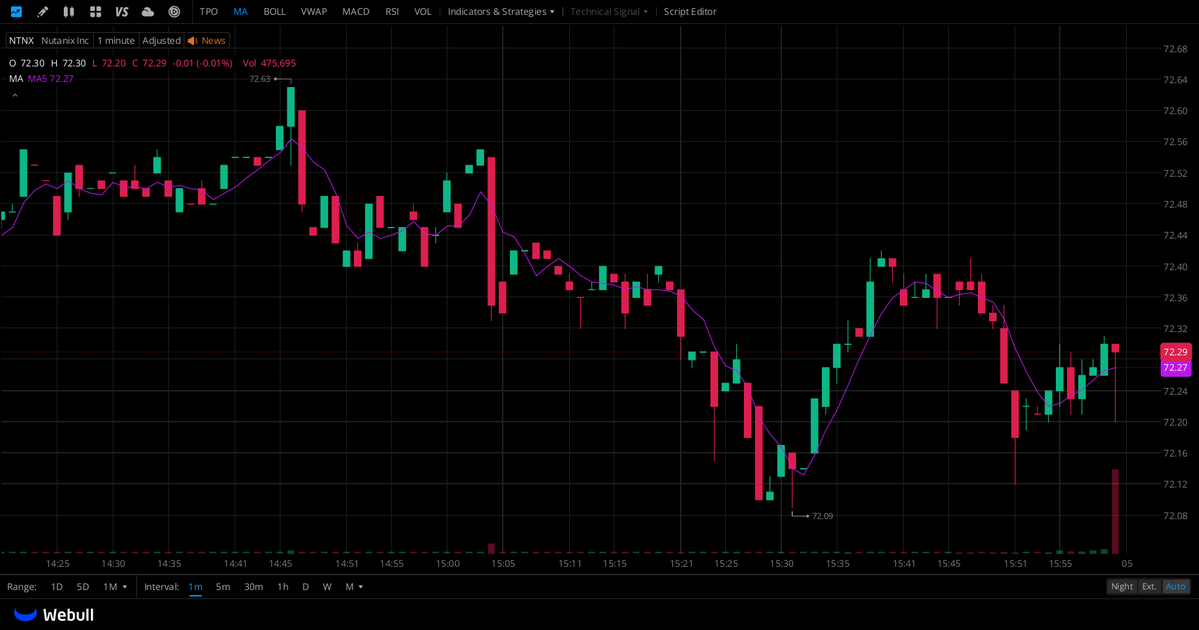This screenshot has width=1199, height=630.
Task: Click the orange News speaker icon
Action: point(193,41)
